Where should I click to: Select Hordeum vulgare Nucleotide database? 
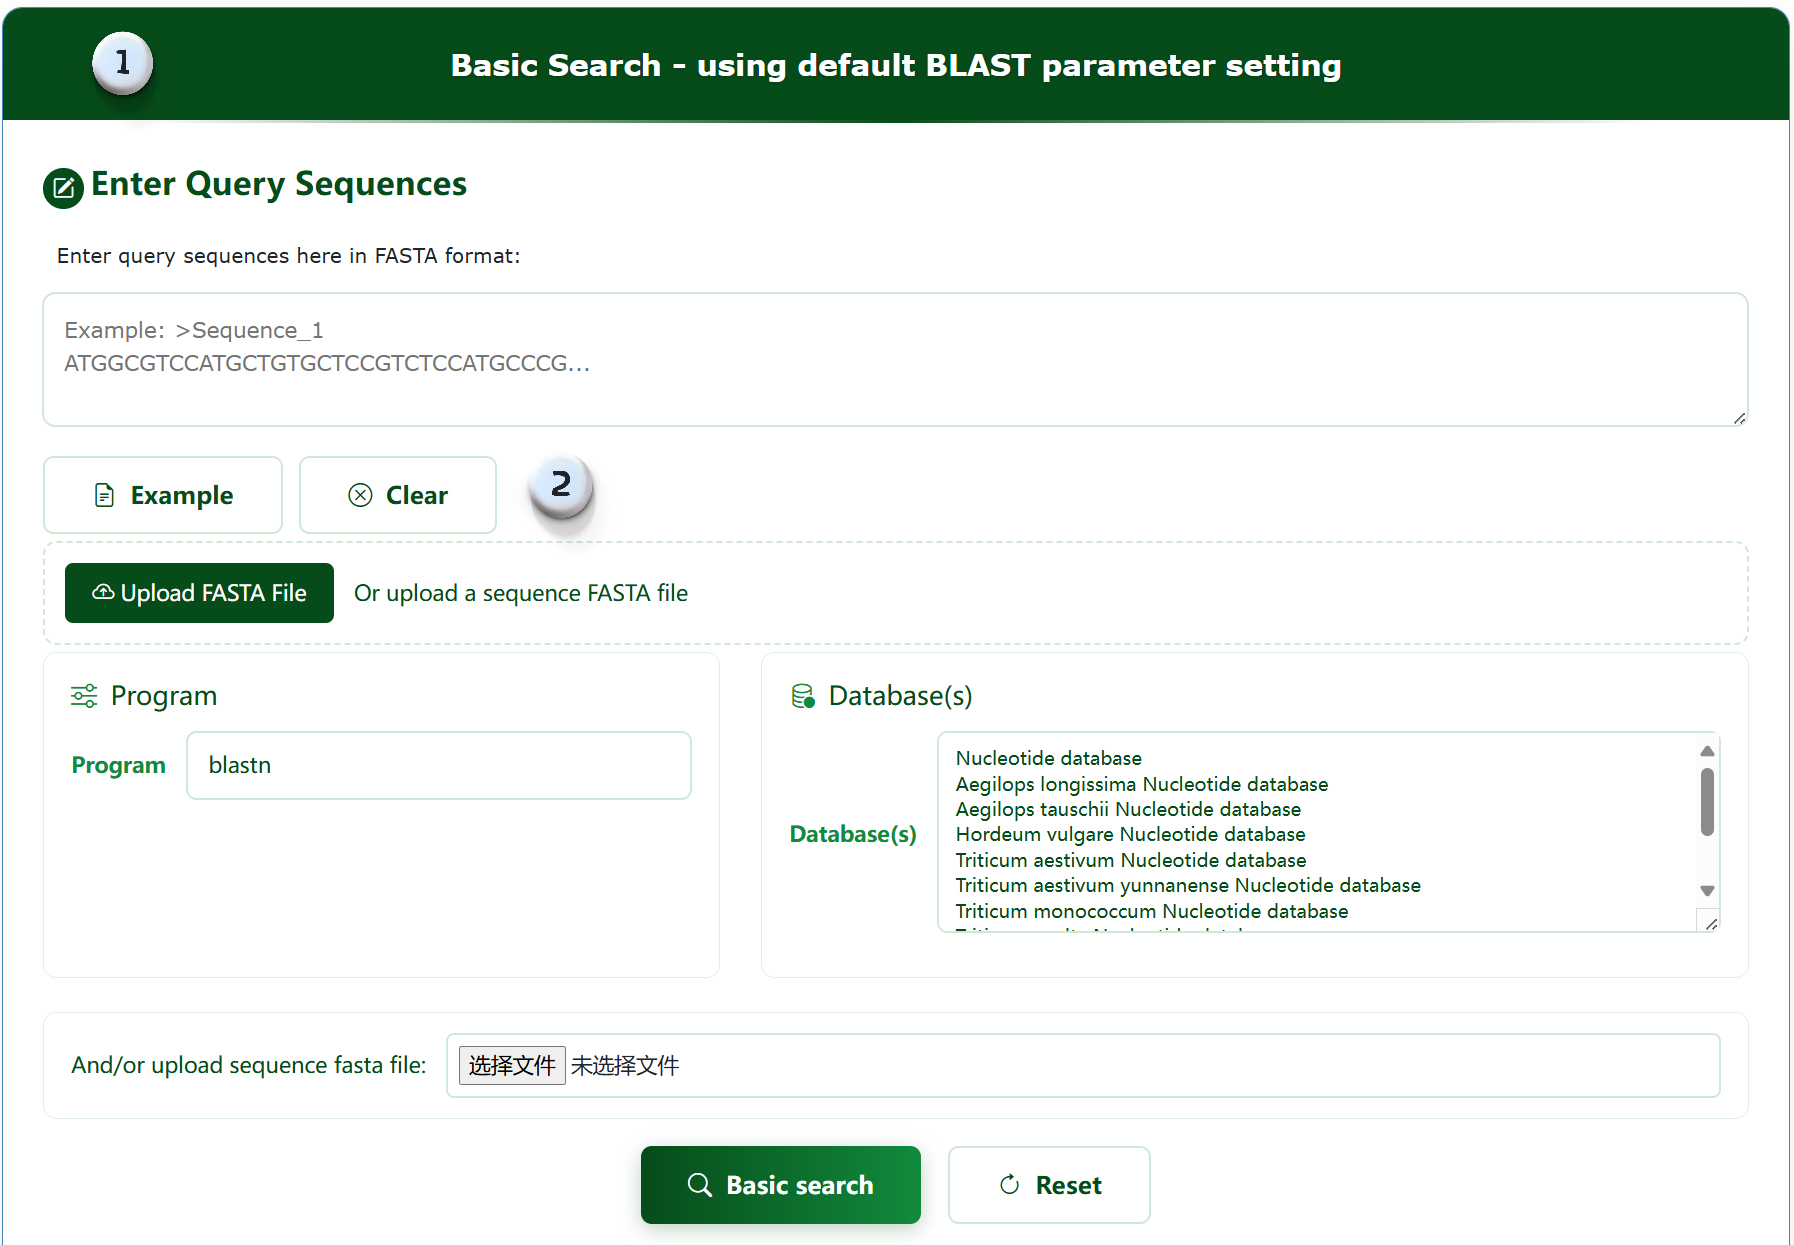tap(1130, 834)
